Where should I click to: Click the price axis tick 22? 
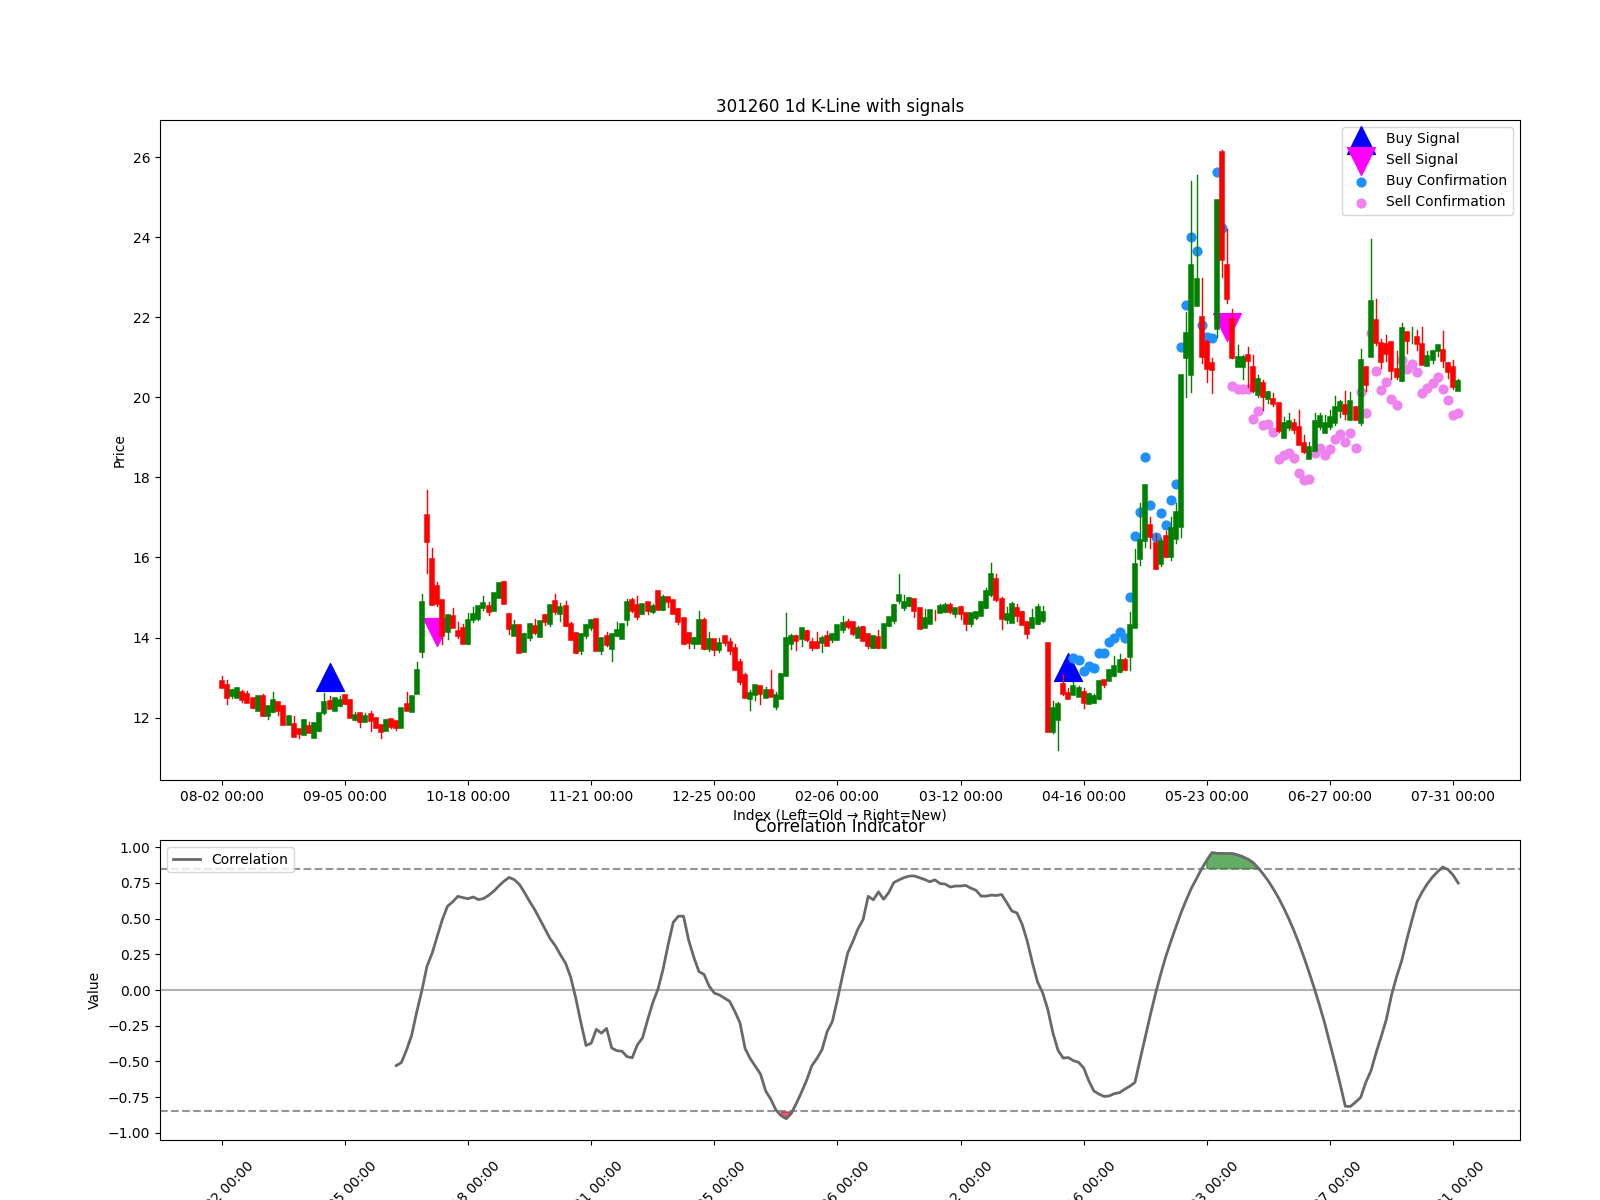pos(141,318)
